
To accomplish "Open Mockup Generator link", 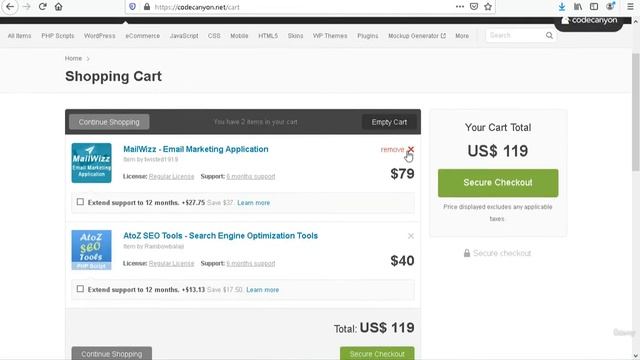I will [x=417, y=36].
